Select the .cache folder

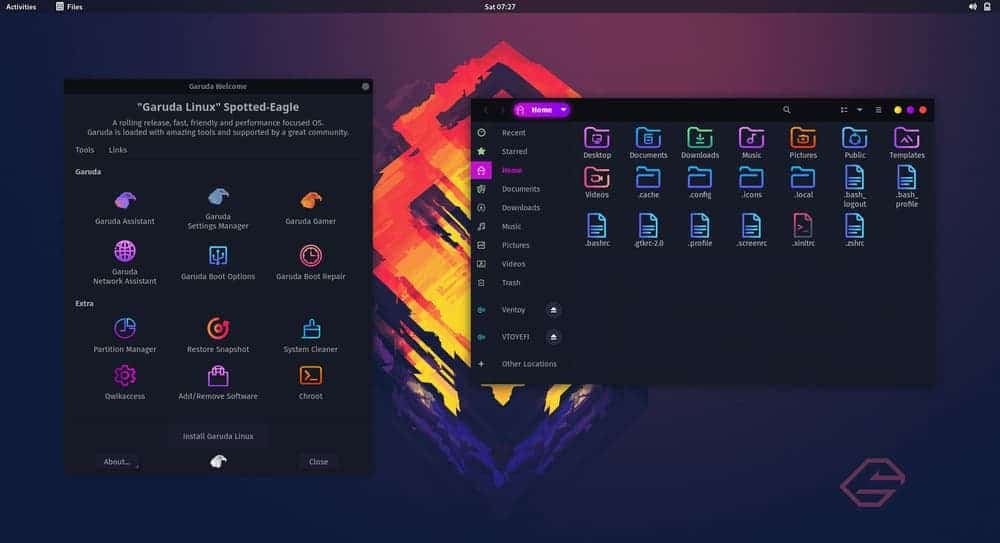pos(648,182)
